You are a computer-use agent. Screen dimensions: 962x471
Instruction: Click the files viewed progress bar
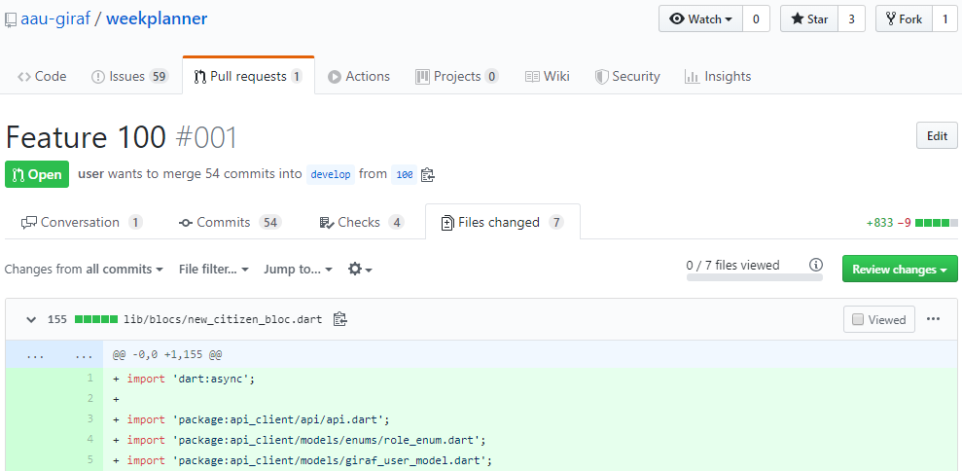(x=754, y=278)
